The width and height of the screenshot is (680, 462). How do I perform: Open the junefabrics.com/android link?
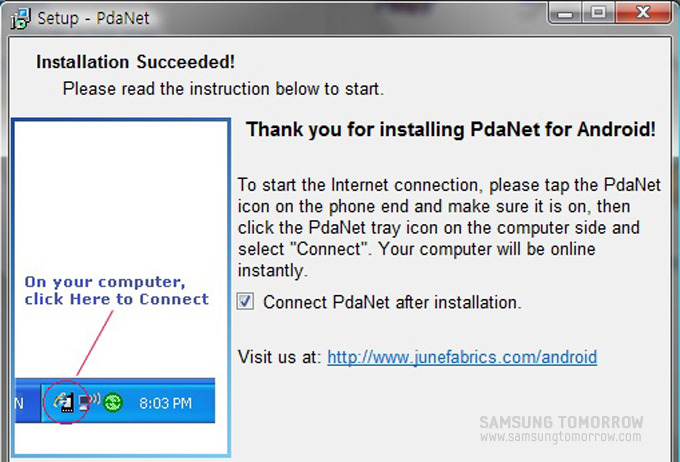click(462, 357)
